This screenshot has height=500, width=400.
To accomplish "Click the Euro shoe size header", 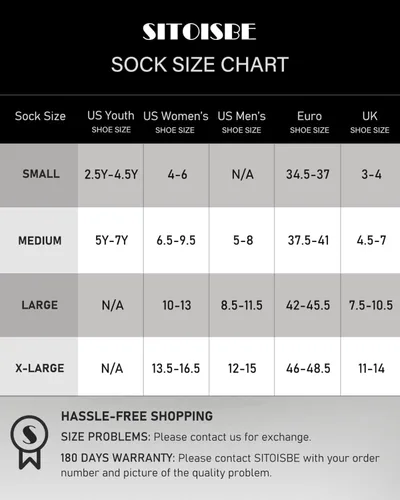I will 309,122.
